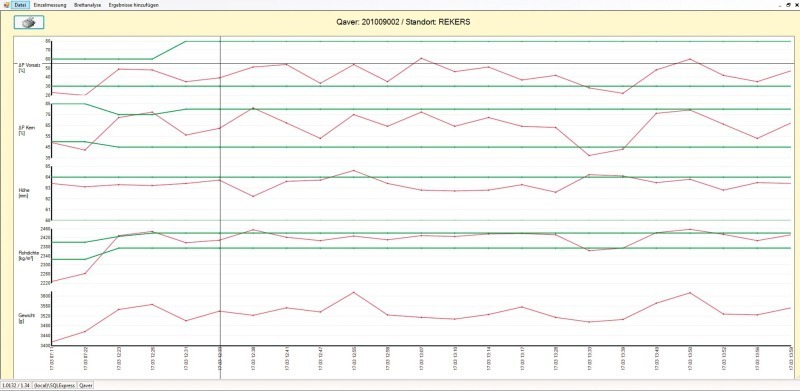Click the Qaver 201009002 / Standort REKERS title
Viewport: 800px width, 391px height.
tap(404, 22)
